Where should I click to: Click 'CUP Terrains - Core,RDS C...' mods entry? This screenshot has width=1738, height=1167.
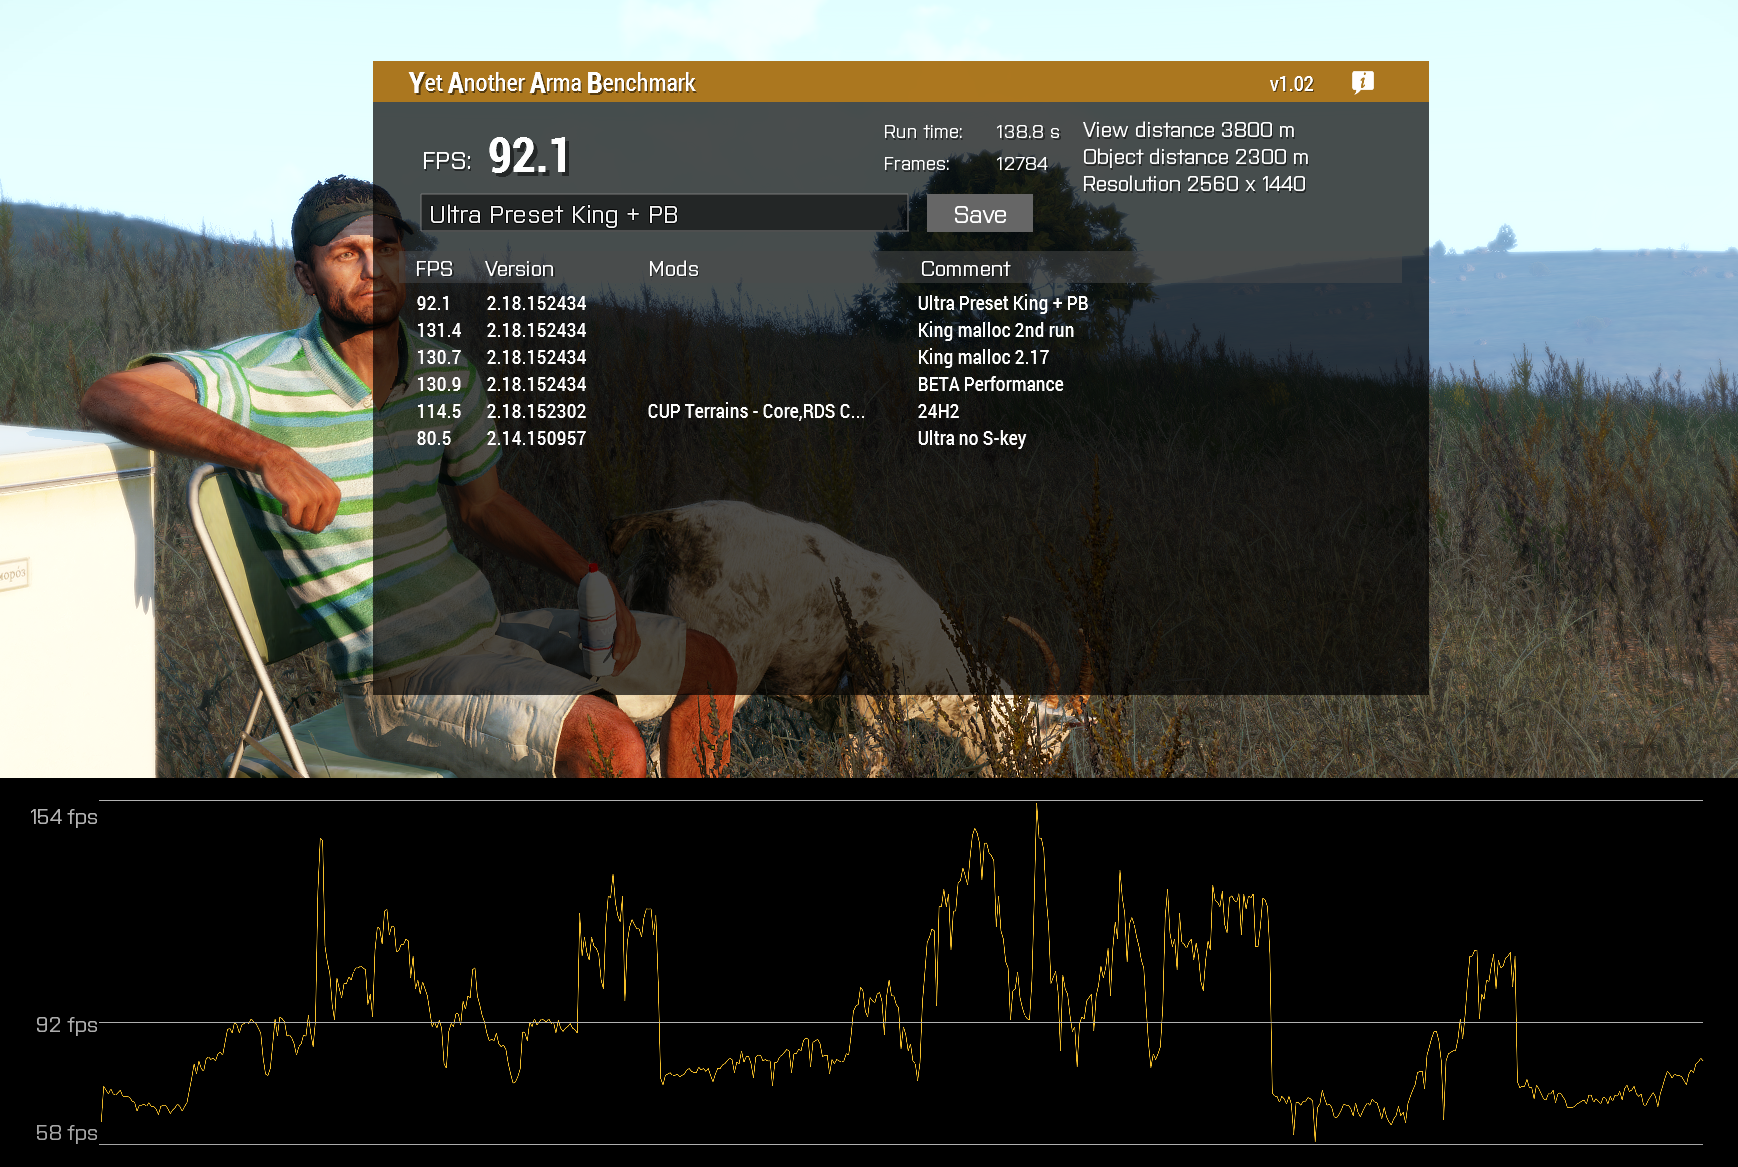tap(756, 411)
